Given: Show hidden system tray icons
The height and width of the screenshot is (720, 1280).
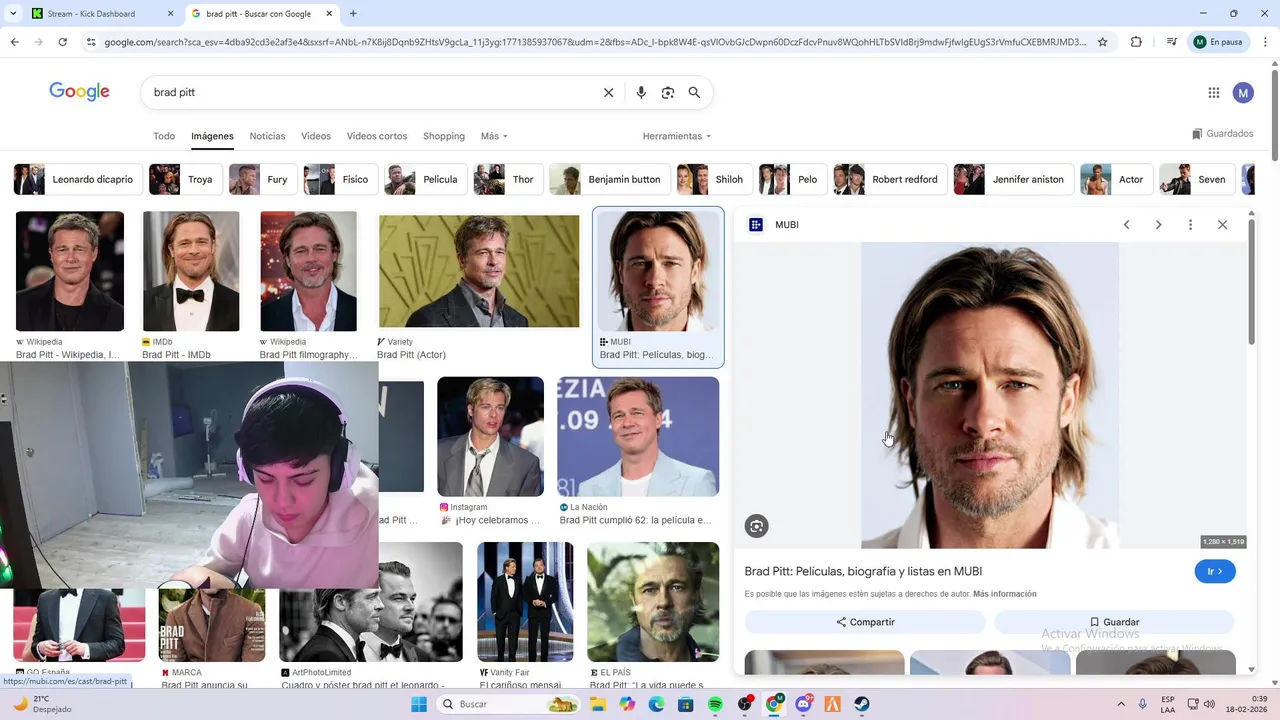Looking at the screenshot, I should (1121, 704).
